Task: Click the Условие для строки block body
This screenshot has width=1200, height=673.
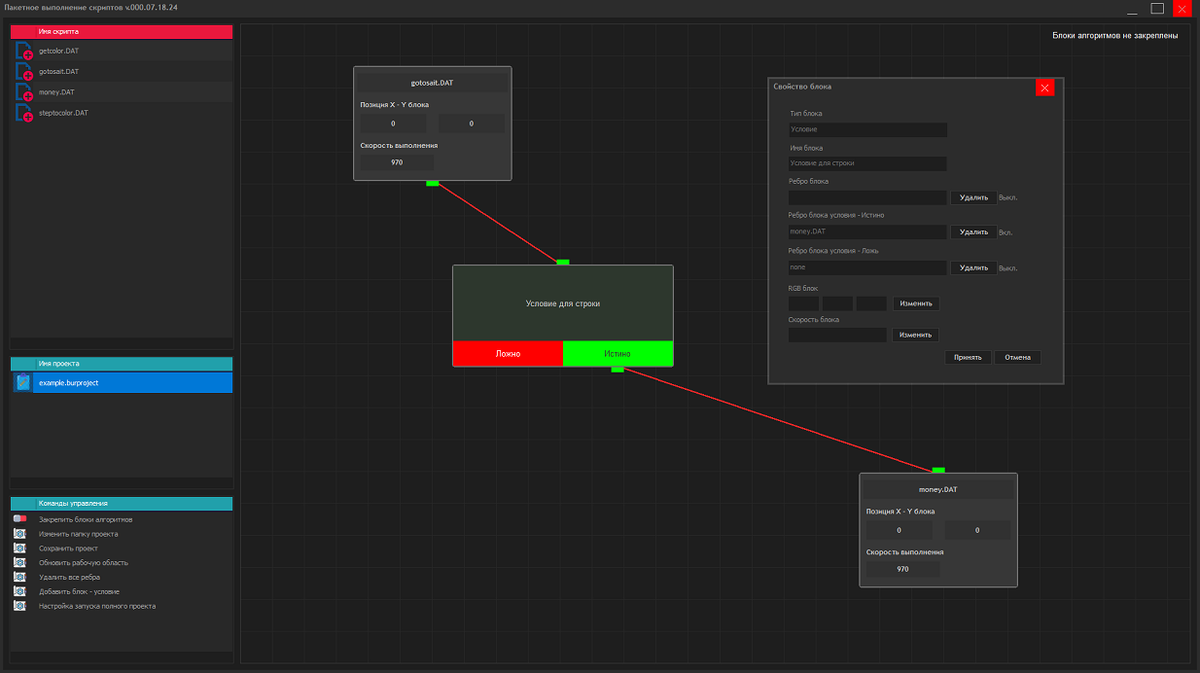Action: click(x=563, y=303)
